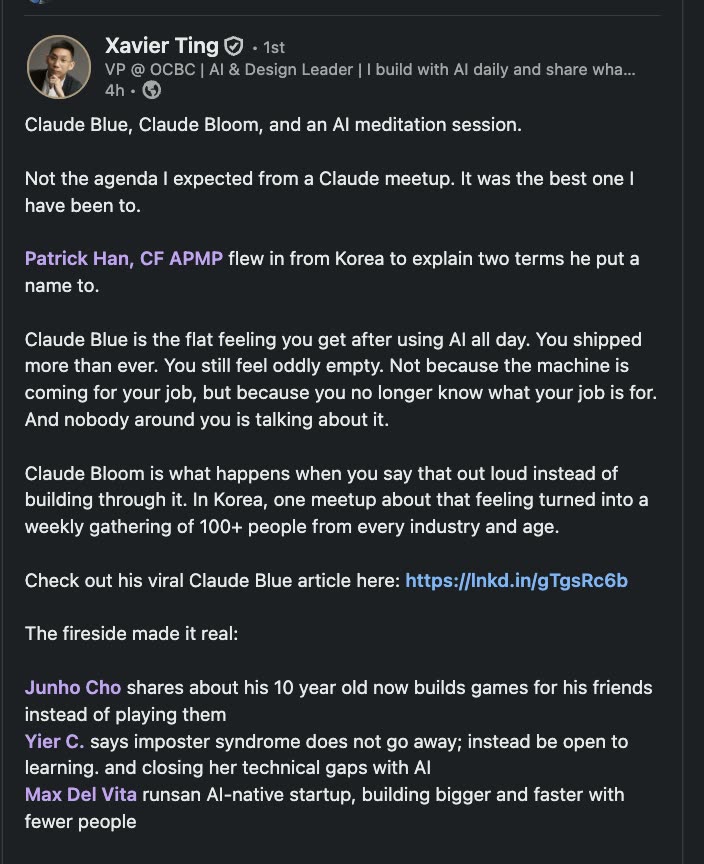Screen dimensions: 704x864
Task: Open the Patrick Han, CF APMP mention
Action: pyautogui.click(x=124, y=258)
